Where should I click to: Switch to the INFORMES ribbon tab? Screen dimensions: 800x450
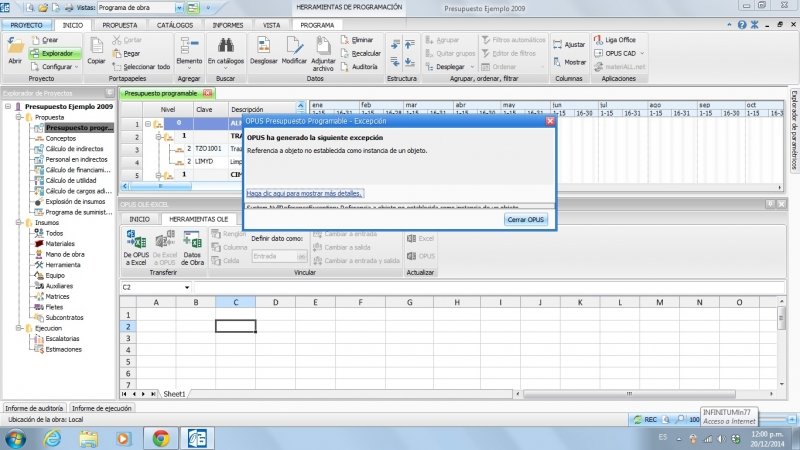227,23
